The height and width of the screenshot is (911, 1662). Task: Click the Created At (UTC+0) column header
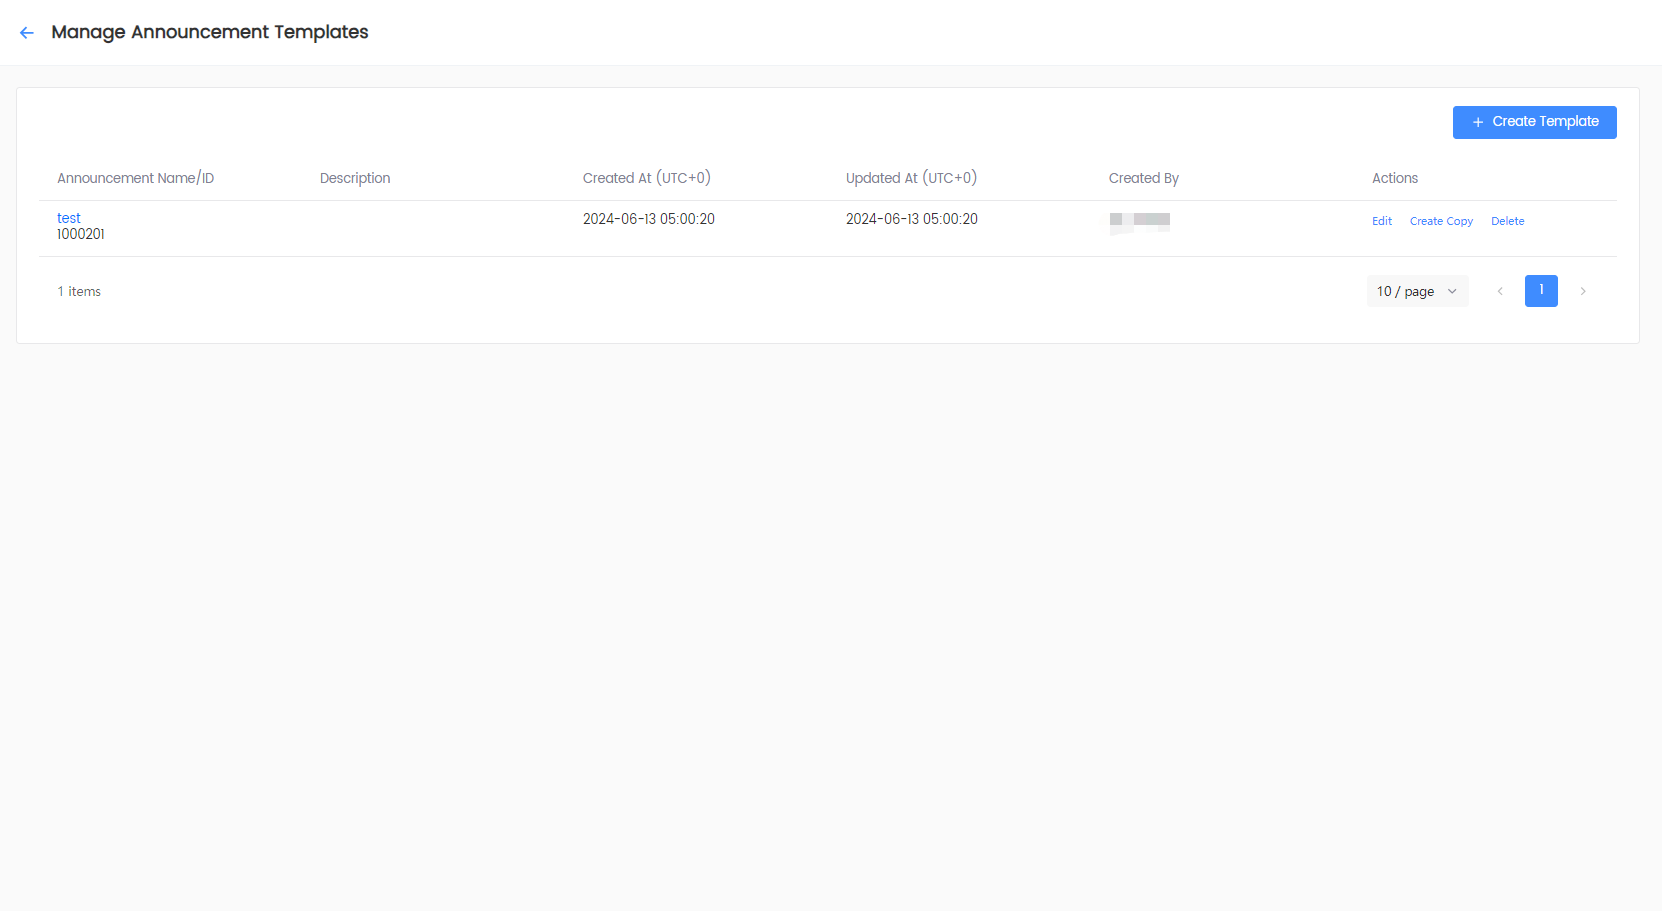click(646, 178)
